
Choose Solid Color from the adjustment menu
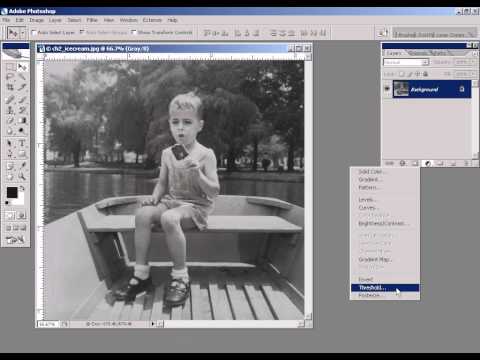(x=385, y=172)
